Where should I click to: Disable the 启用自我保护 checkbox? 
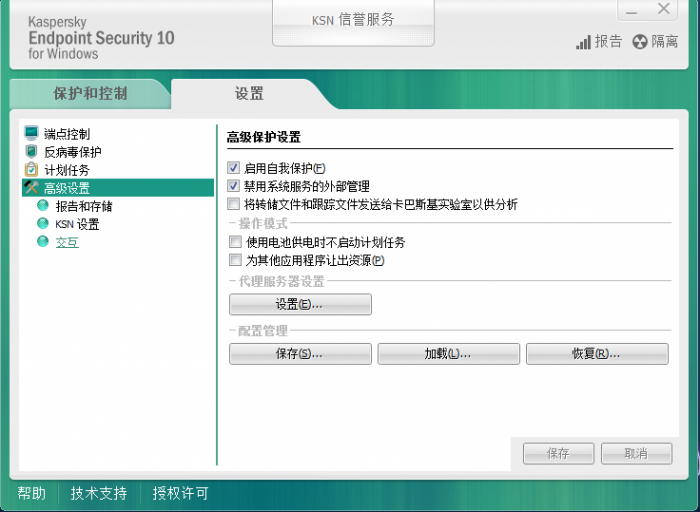(233, 168)
